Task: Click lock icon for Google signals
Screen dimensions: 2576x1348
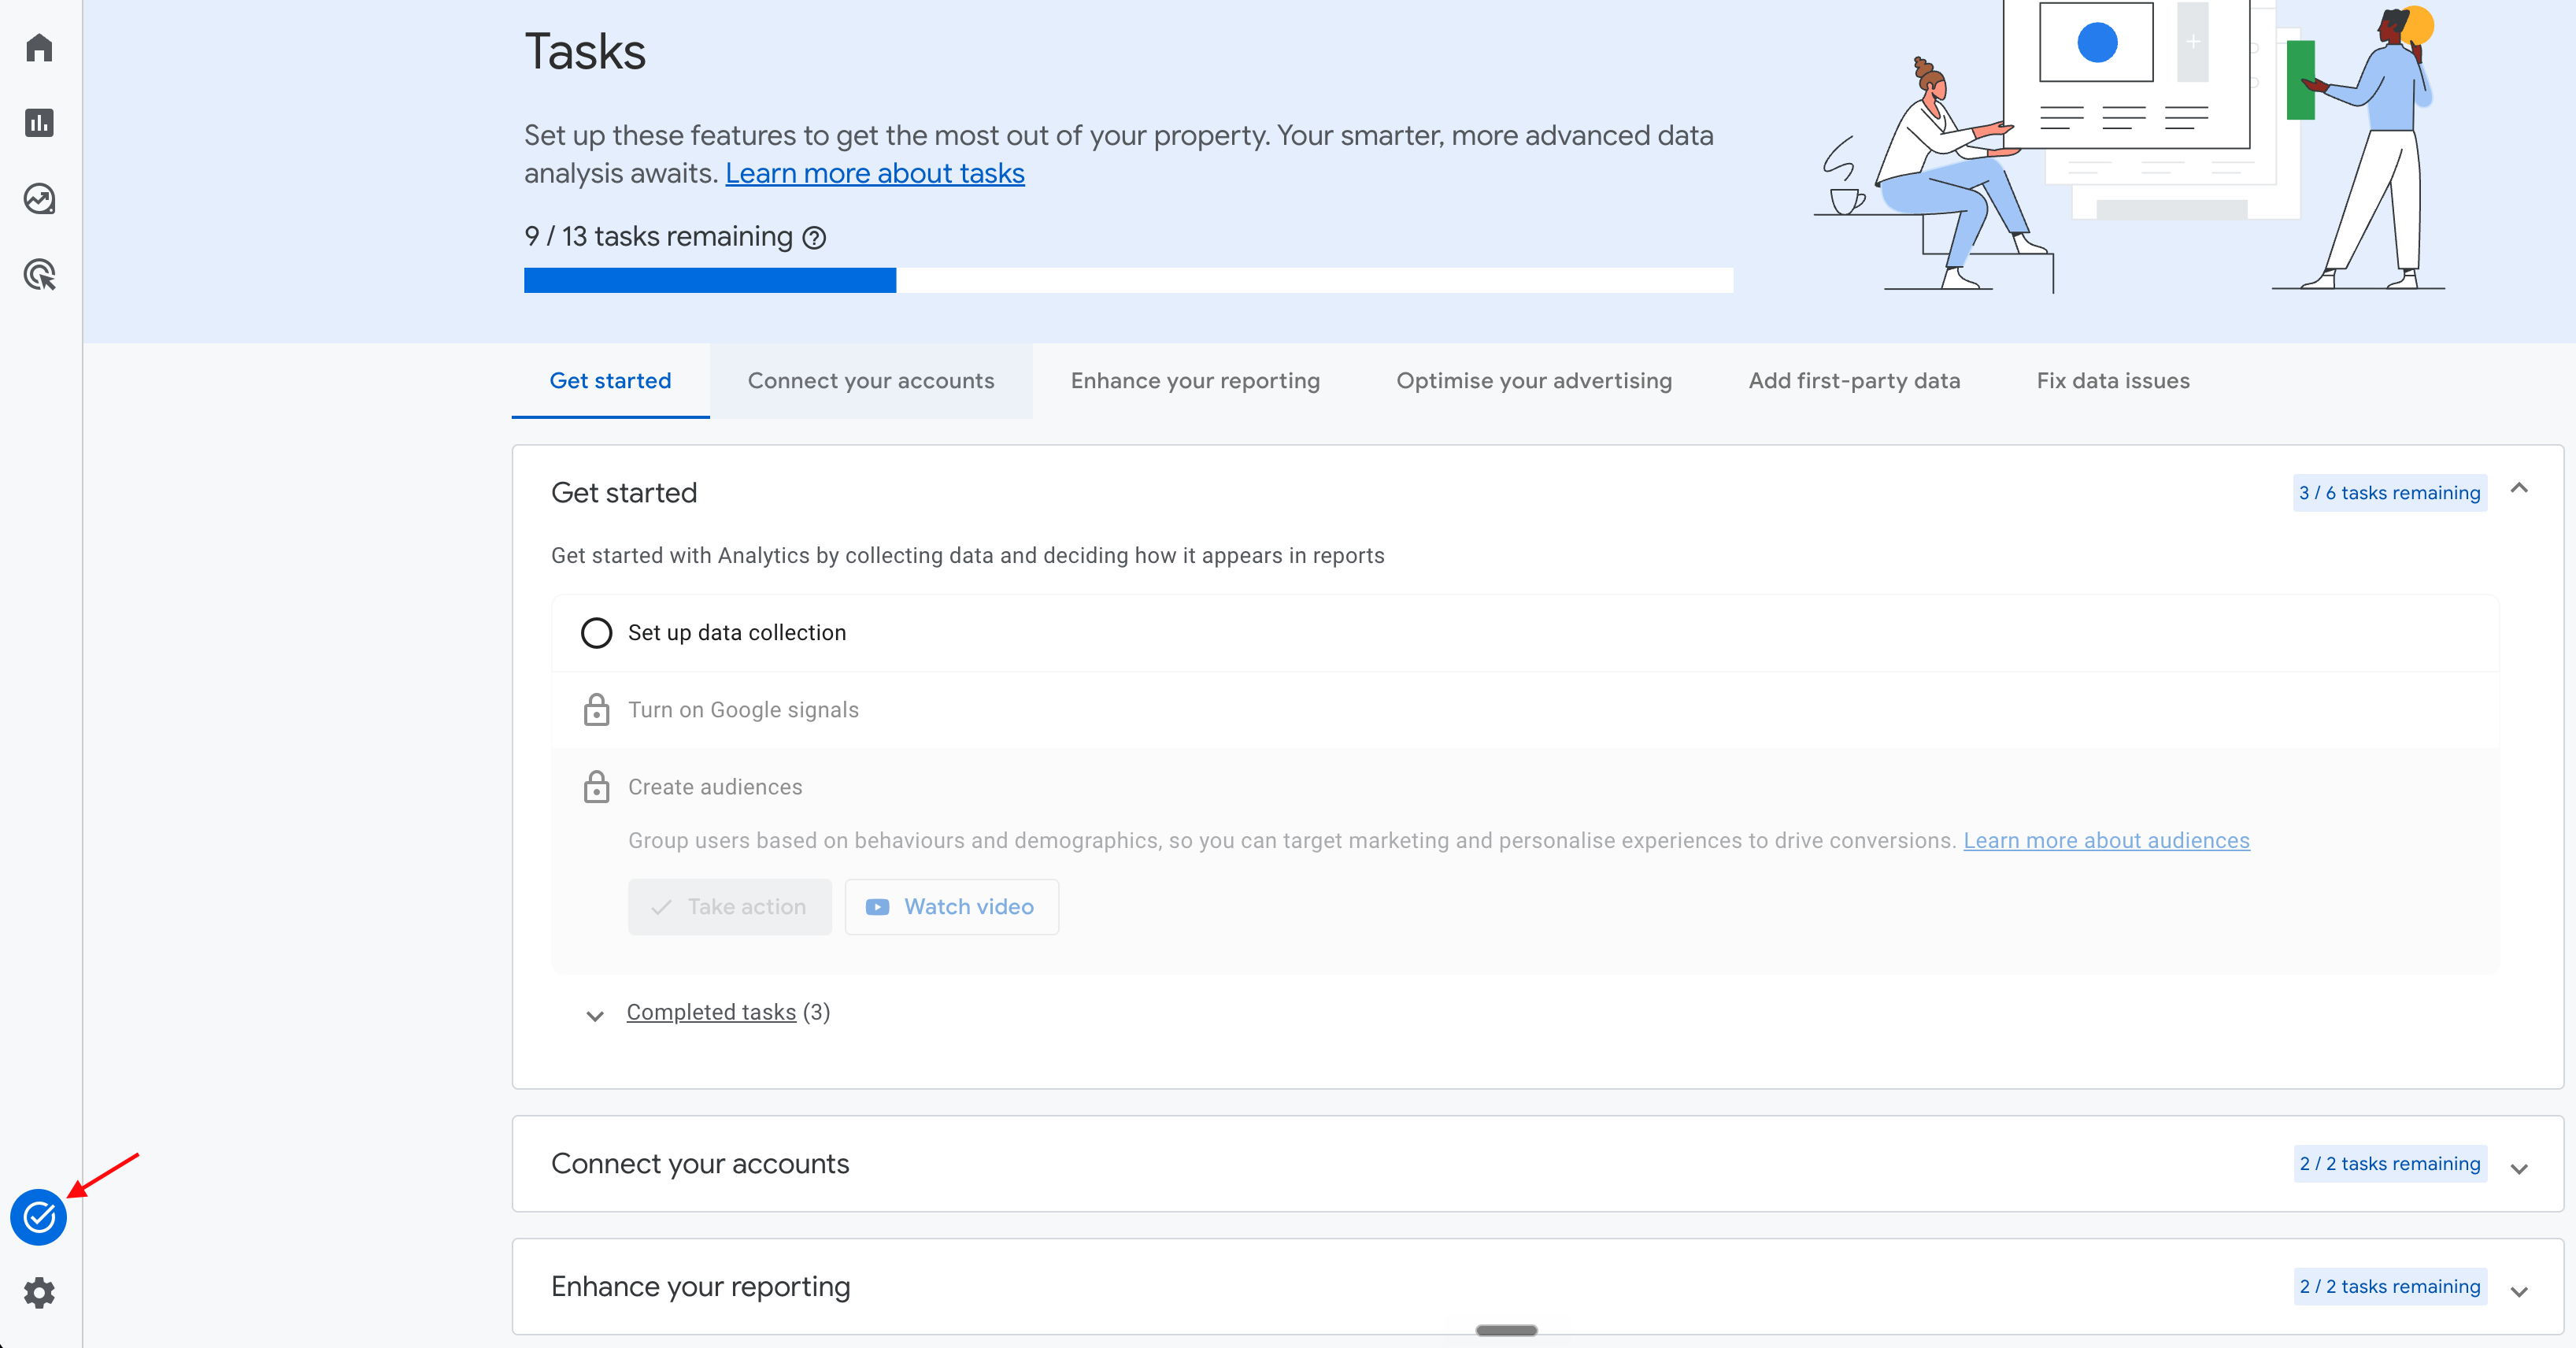Action: (596, 710)
